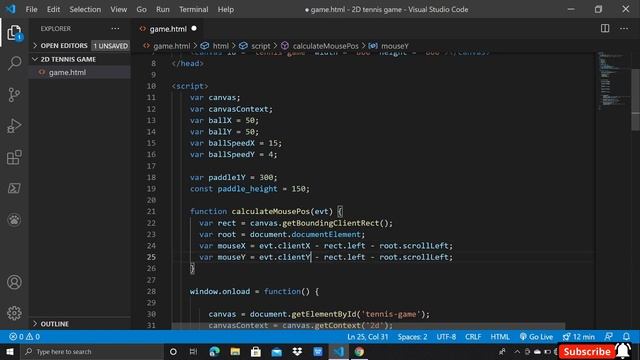Open the Run menu

[162, 9]
